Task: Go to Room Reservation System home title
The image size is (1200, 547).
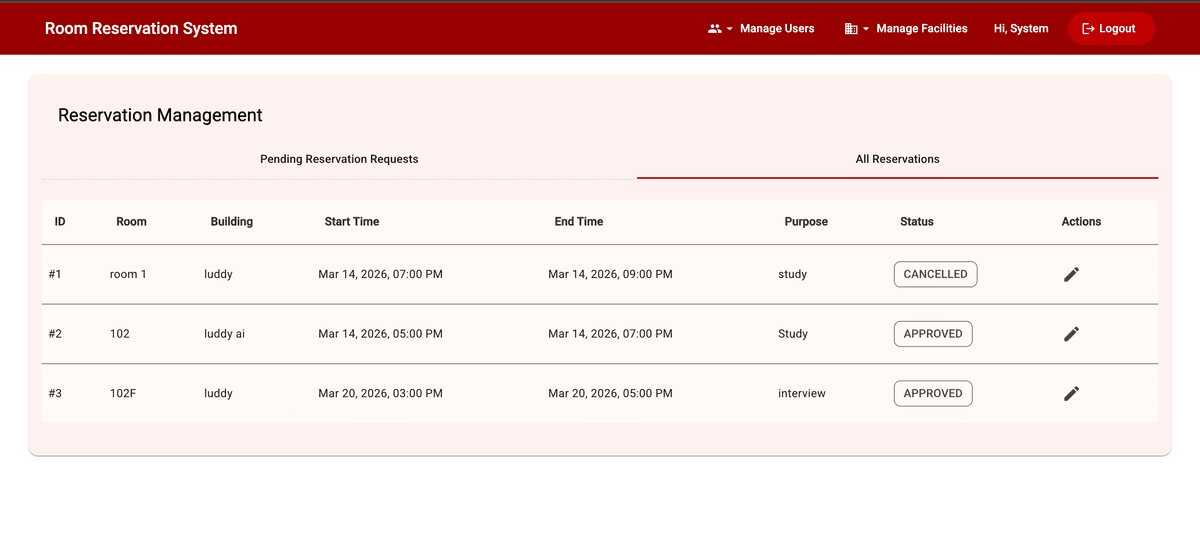Action: (141, 29)
